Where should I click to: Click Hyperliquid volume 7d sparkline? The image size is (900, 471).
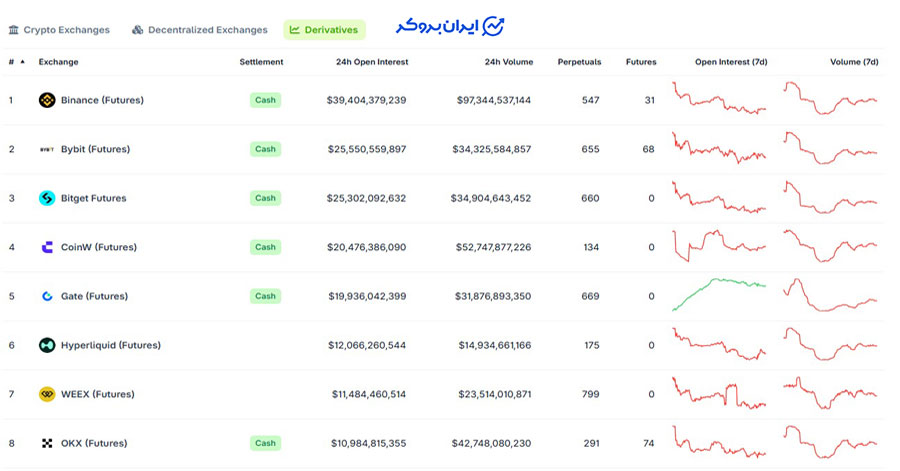tap(830, 344)
